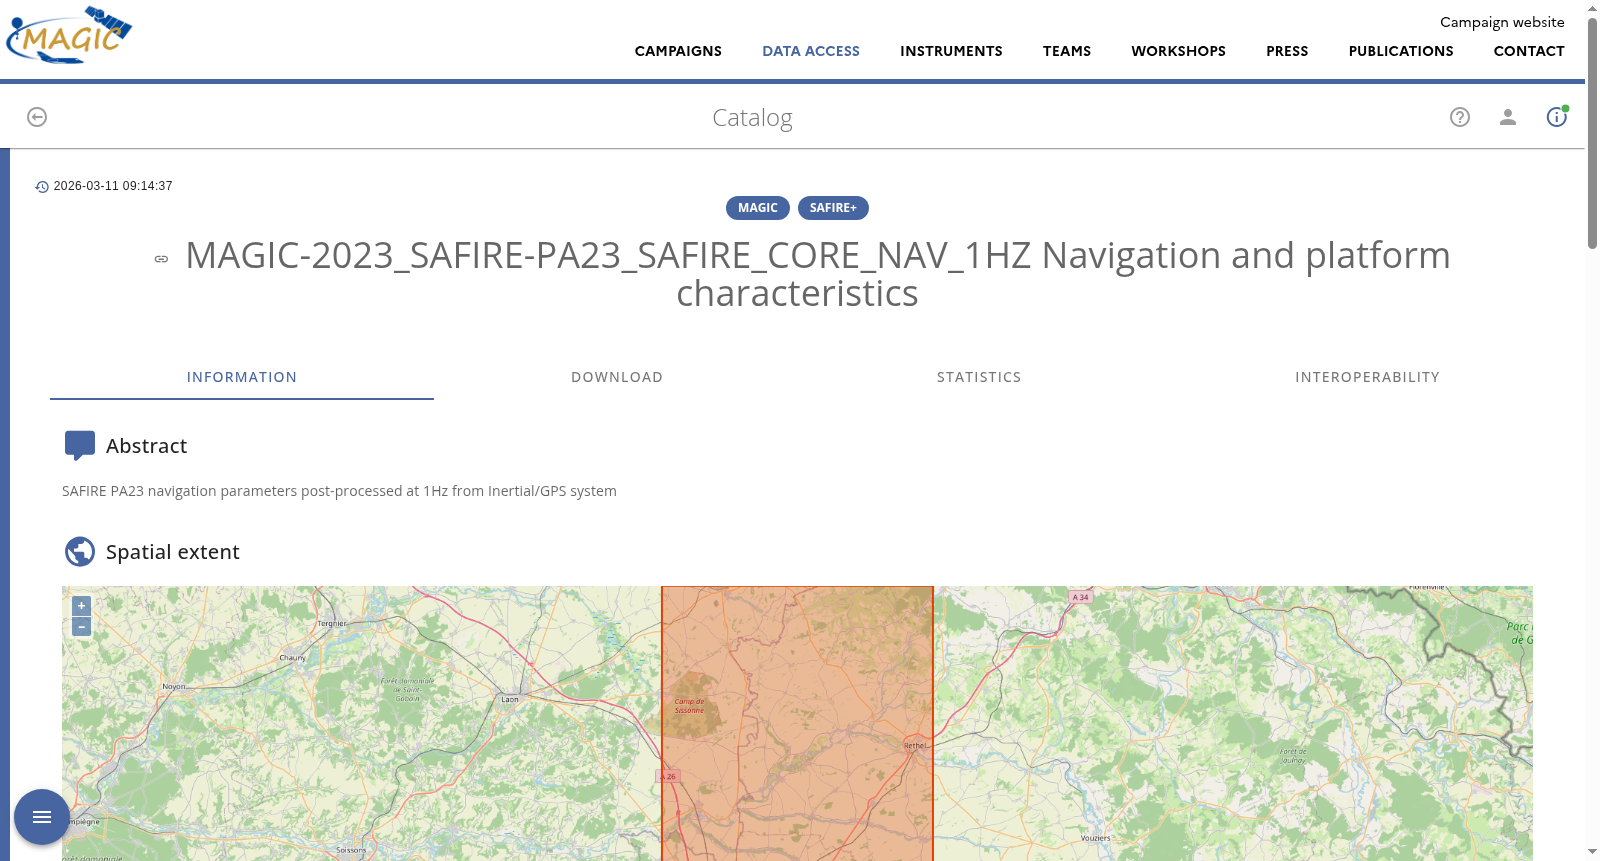Click the Abstract section heading
This screenshot has width=1600, height=861.
(146, 446)
